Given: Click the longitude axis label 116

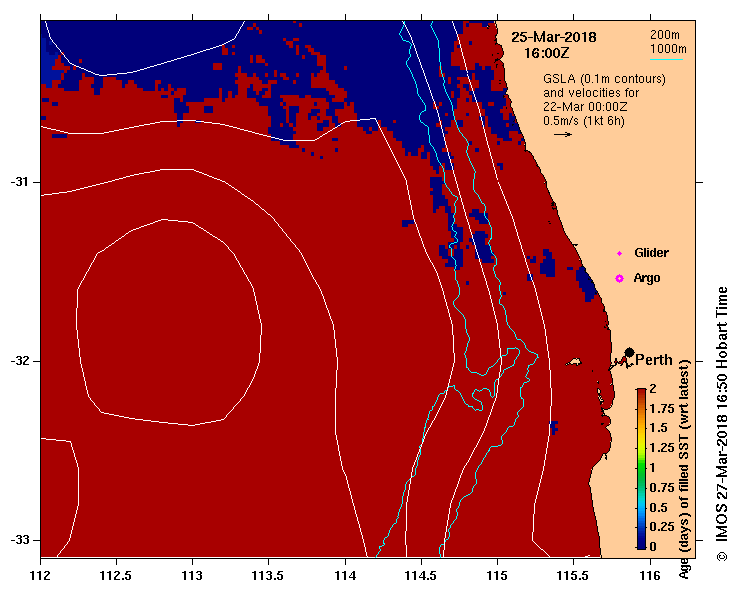Looking at the screenshot, I should tap(650, 576).
